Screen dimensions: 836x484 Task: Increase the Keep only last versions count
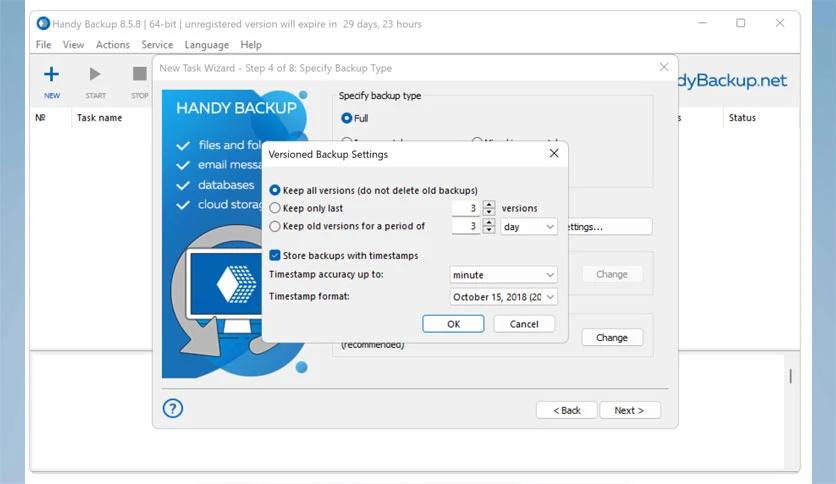coord(489,204)
